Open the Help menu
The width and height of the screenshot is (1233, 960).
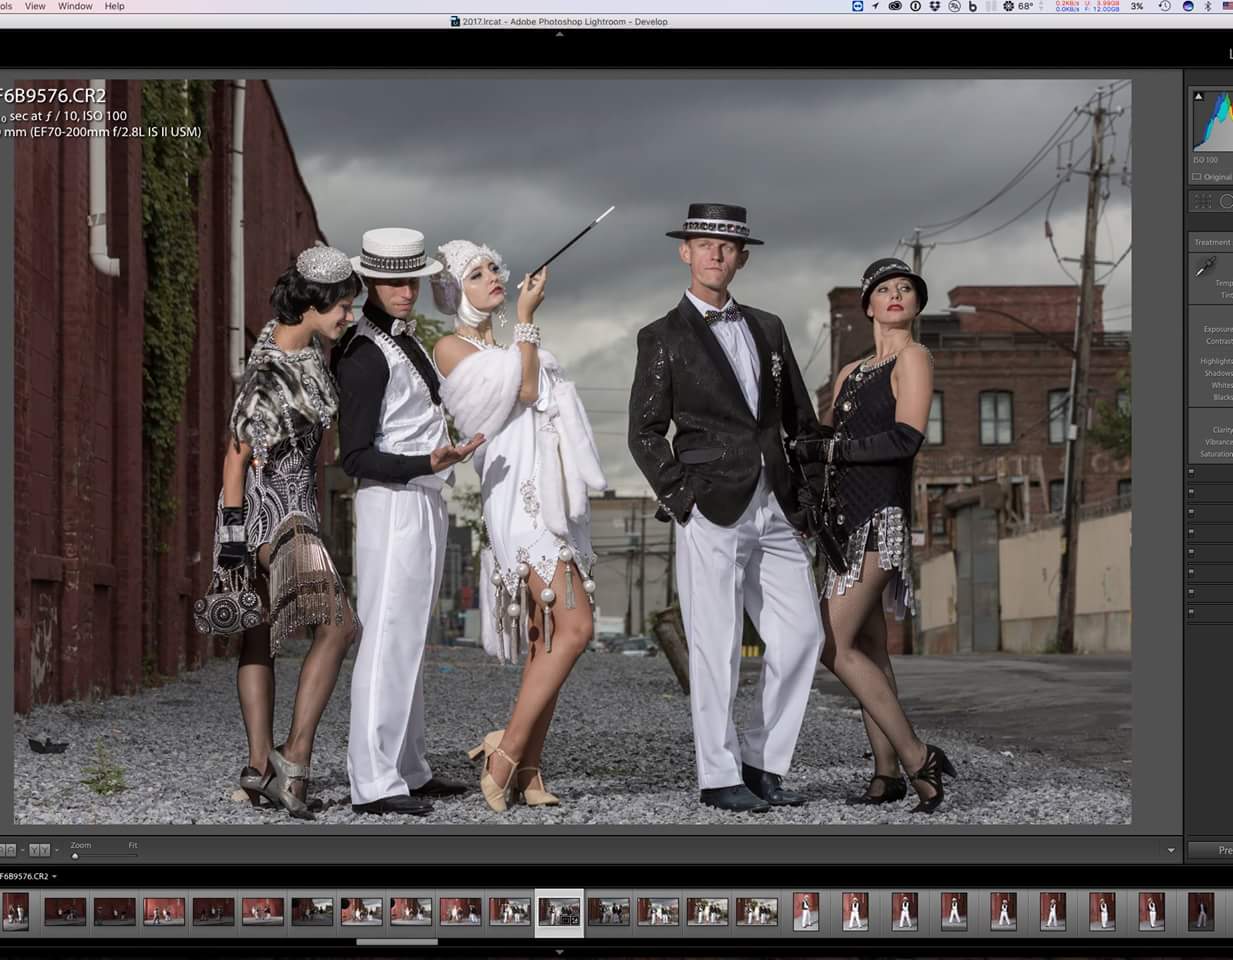(115, 6)
